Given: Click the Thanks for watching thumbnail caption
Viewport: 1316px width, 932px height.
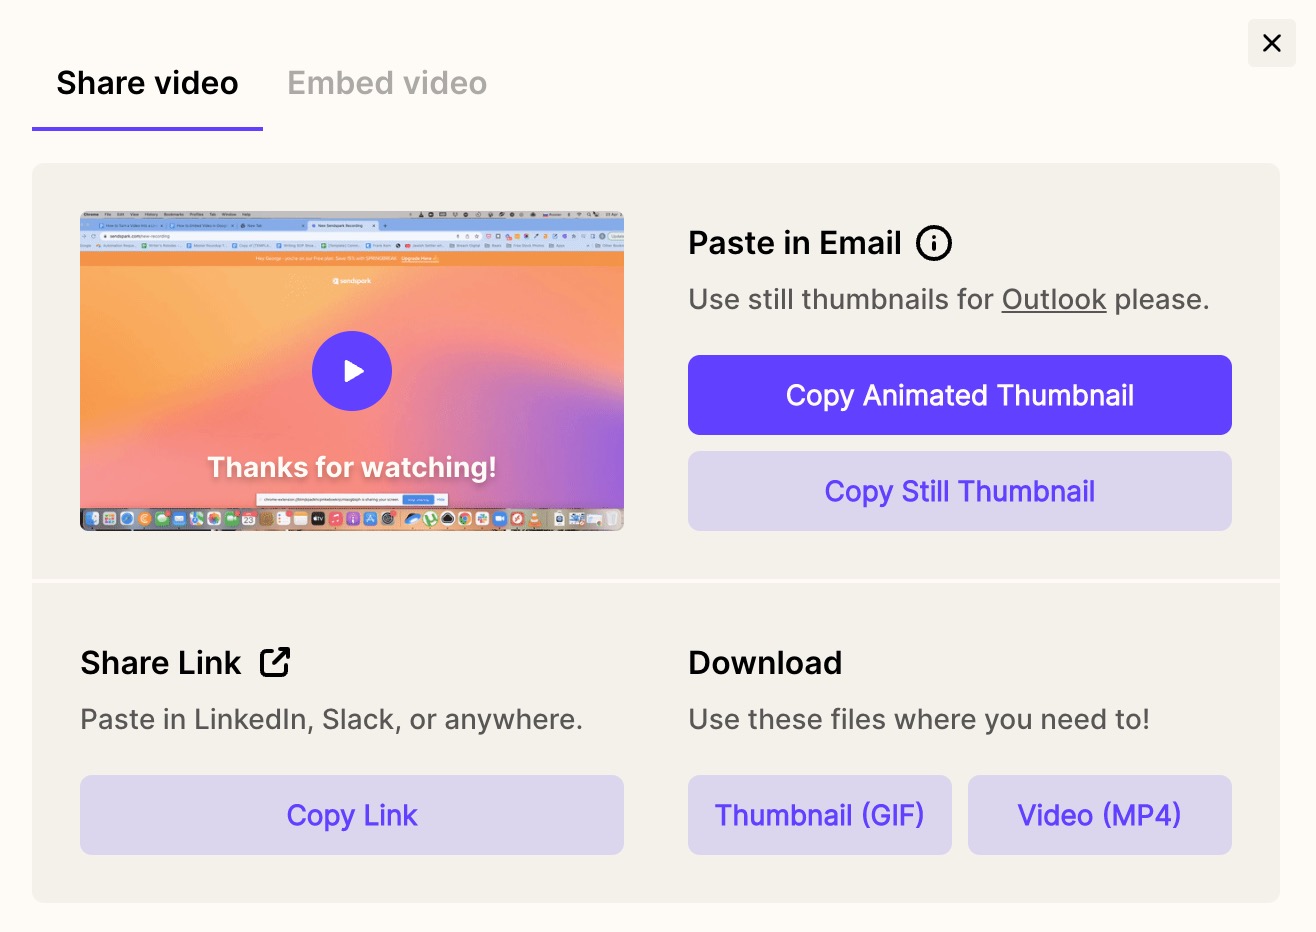Looking at the screenshot, I should [x=352, y=467].
